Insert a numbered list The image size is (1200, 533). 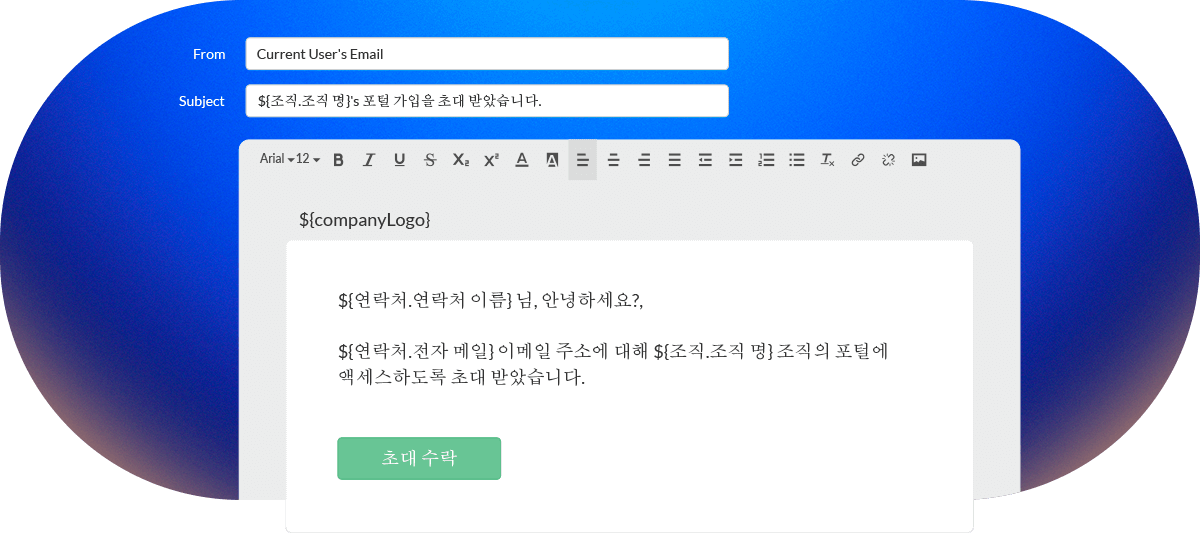pyautogui.click(x=766, y=160)
